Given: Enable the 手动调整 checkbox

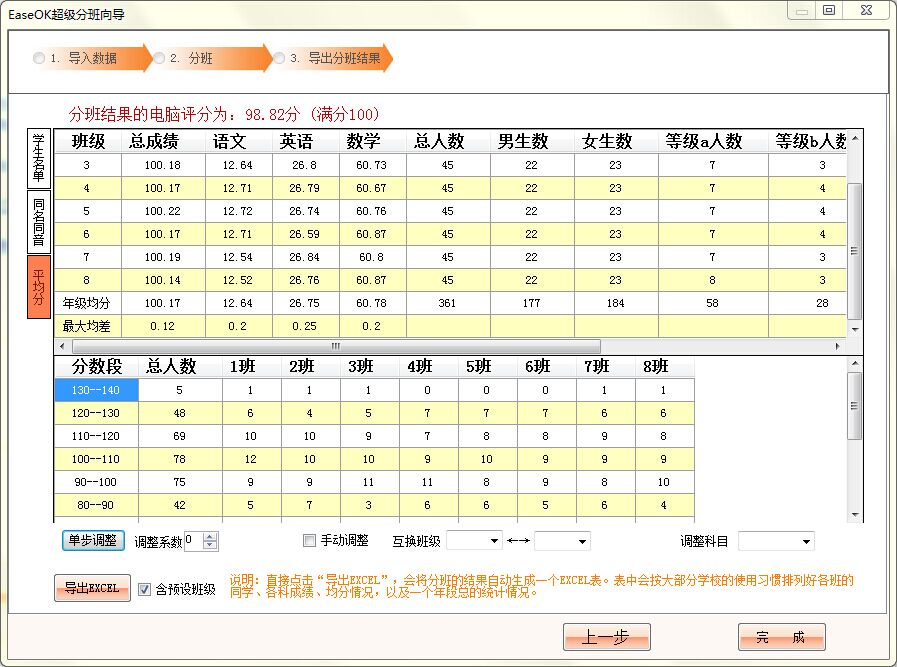Looking at the screenshot, I should pyautogui.click(x=310, y=540).
